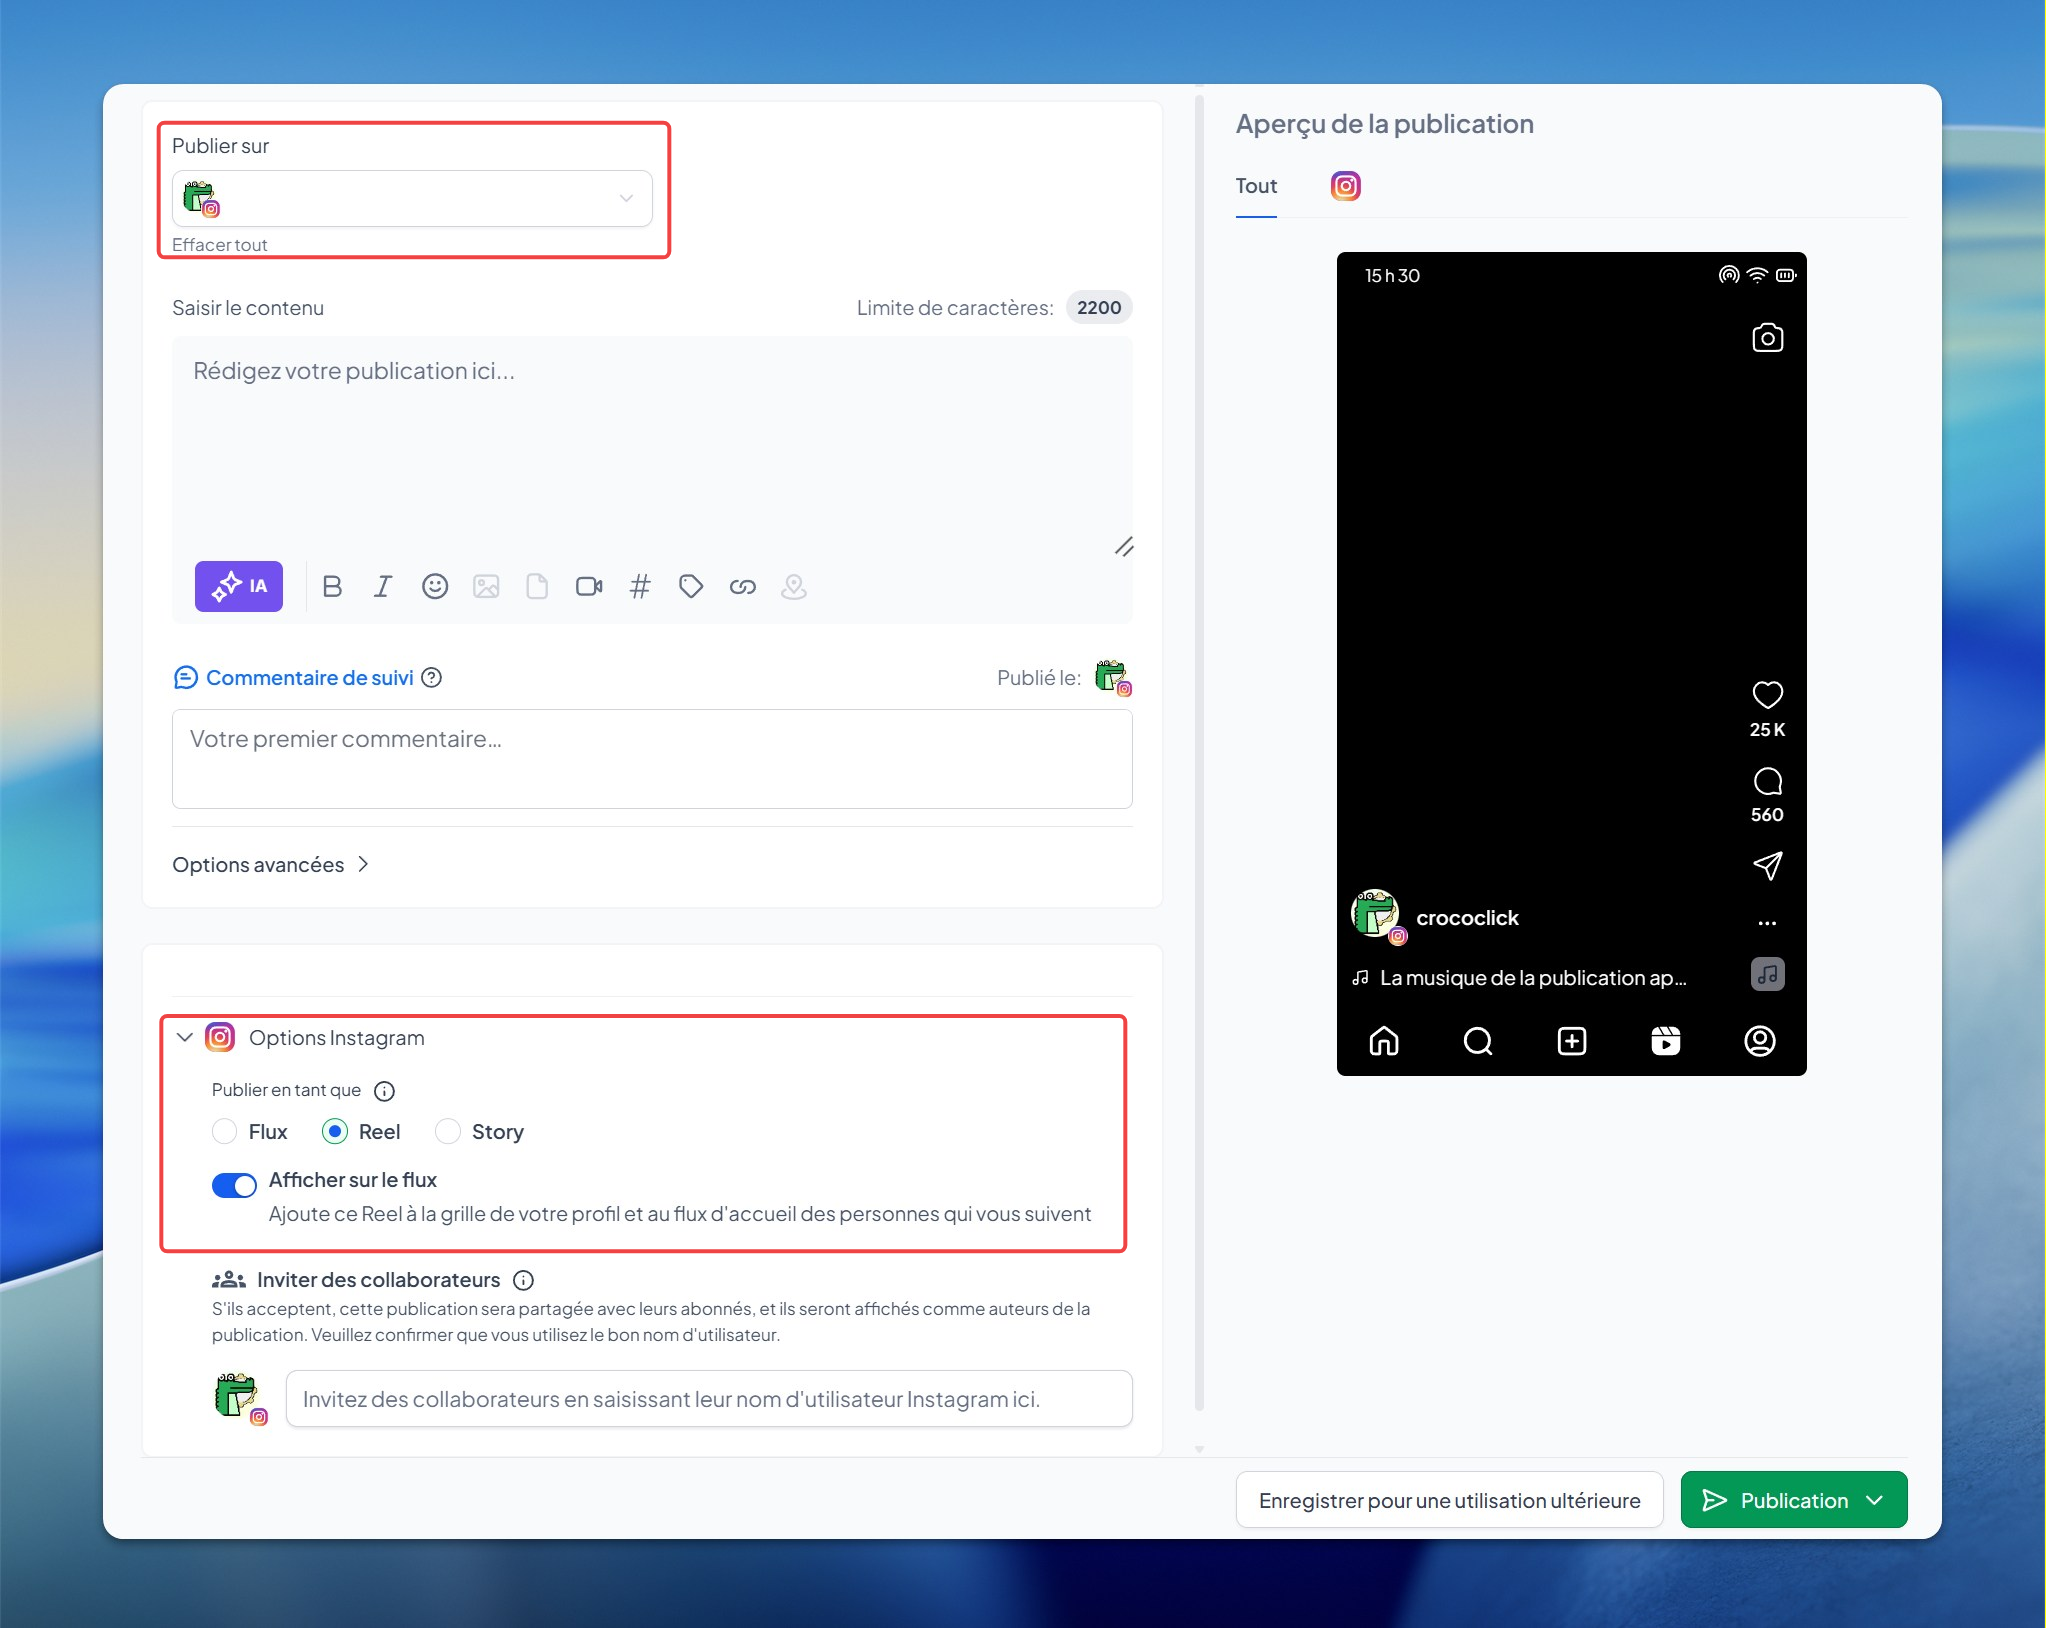Add a video using the camera icon
The height and width of the screenshot is (1628, 2046).
click(x=589, y=586)
